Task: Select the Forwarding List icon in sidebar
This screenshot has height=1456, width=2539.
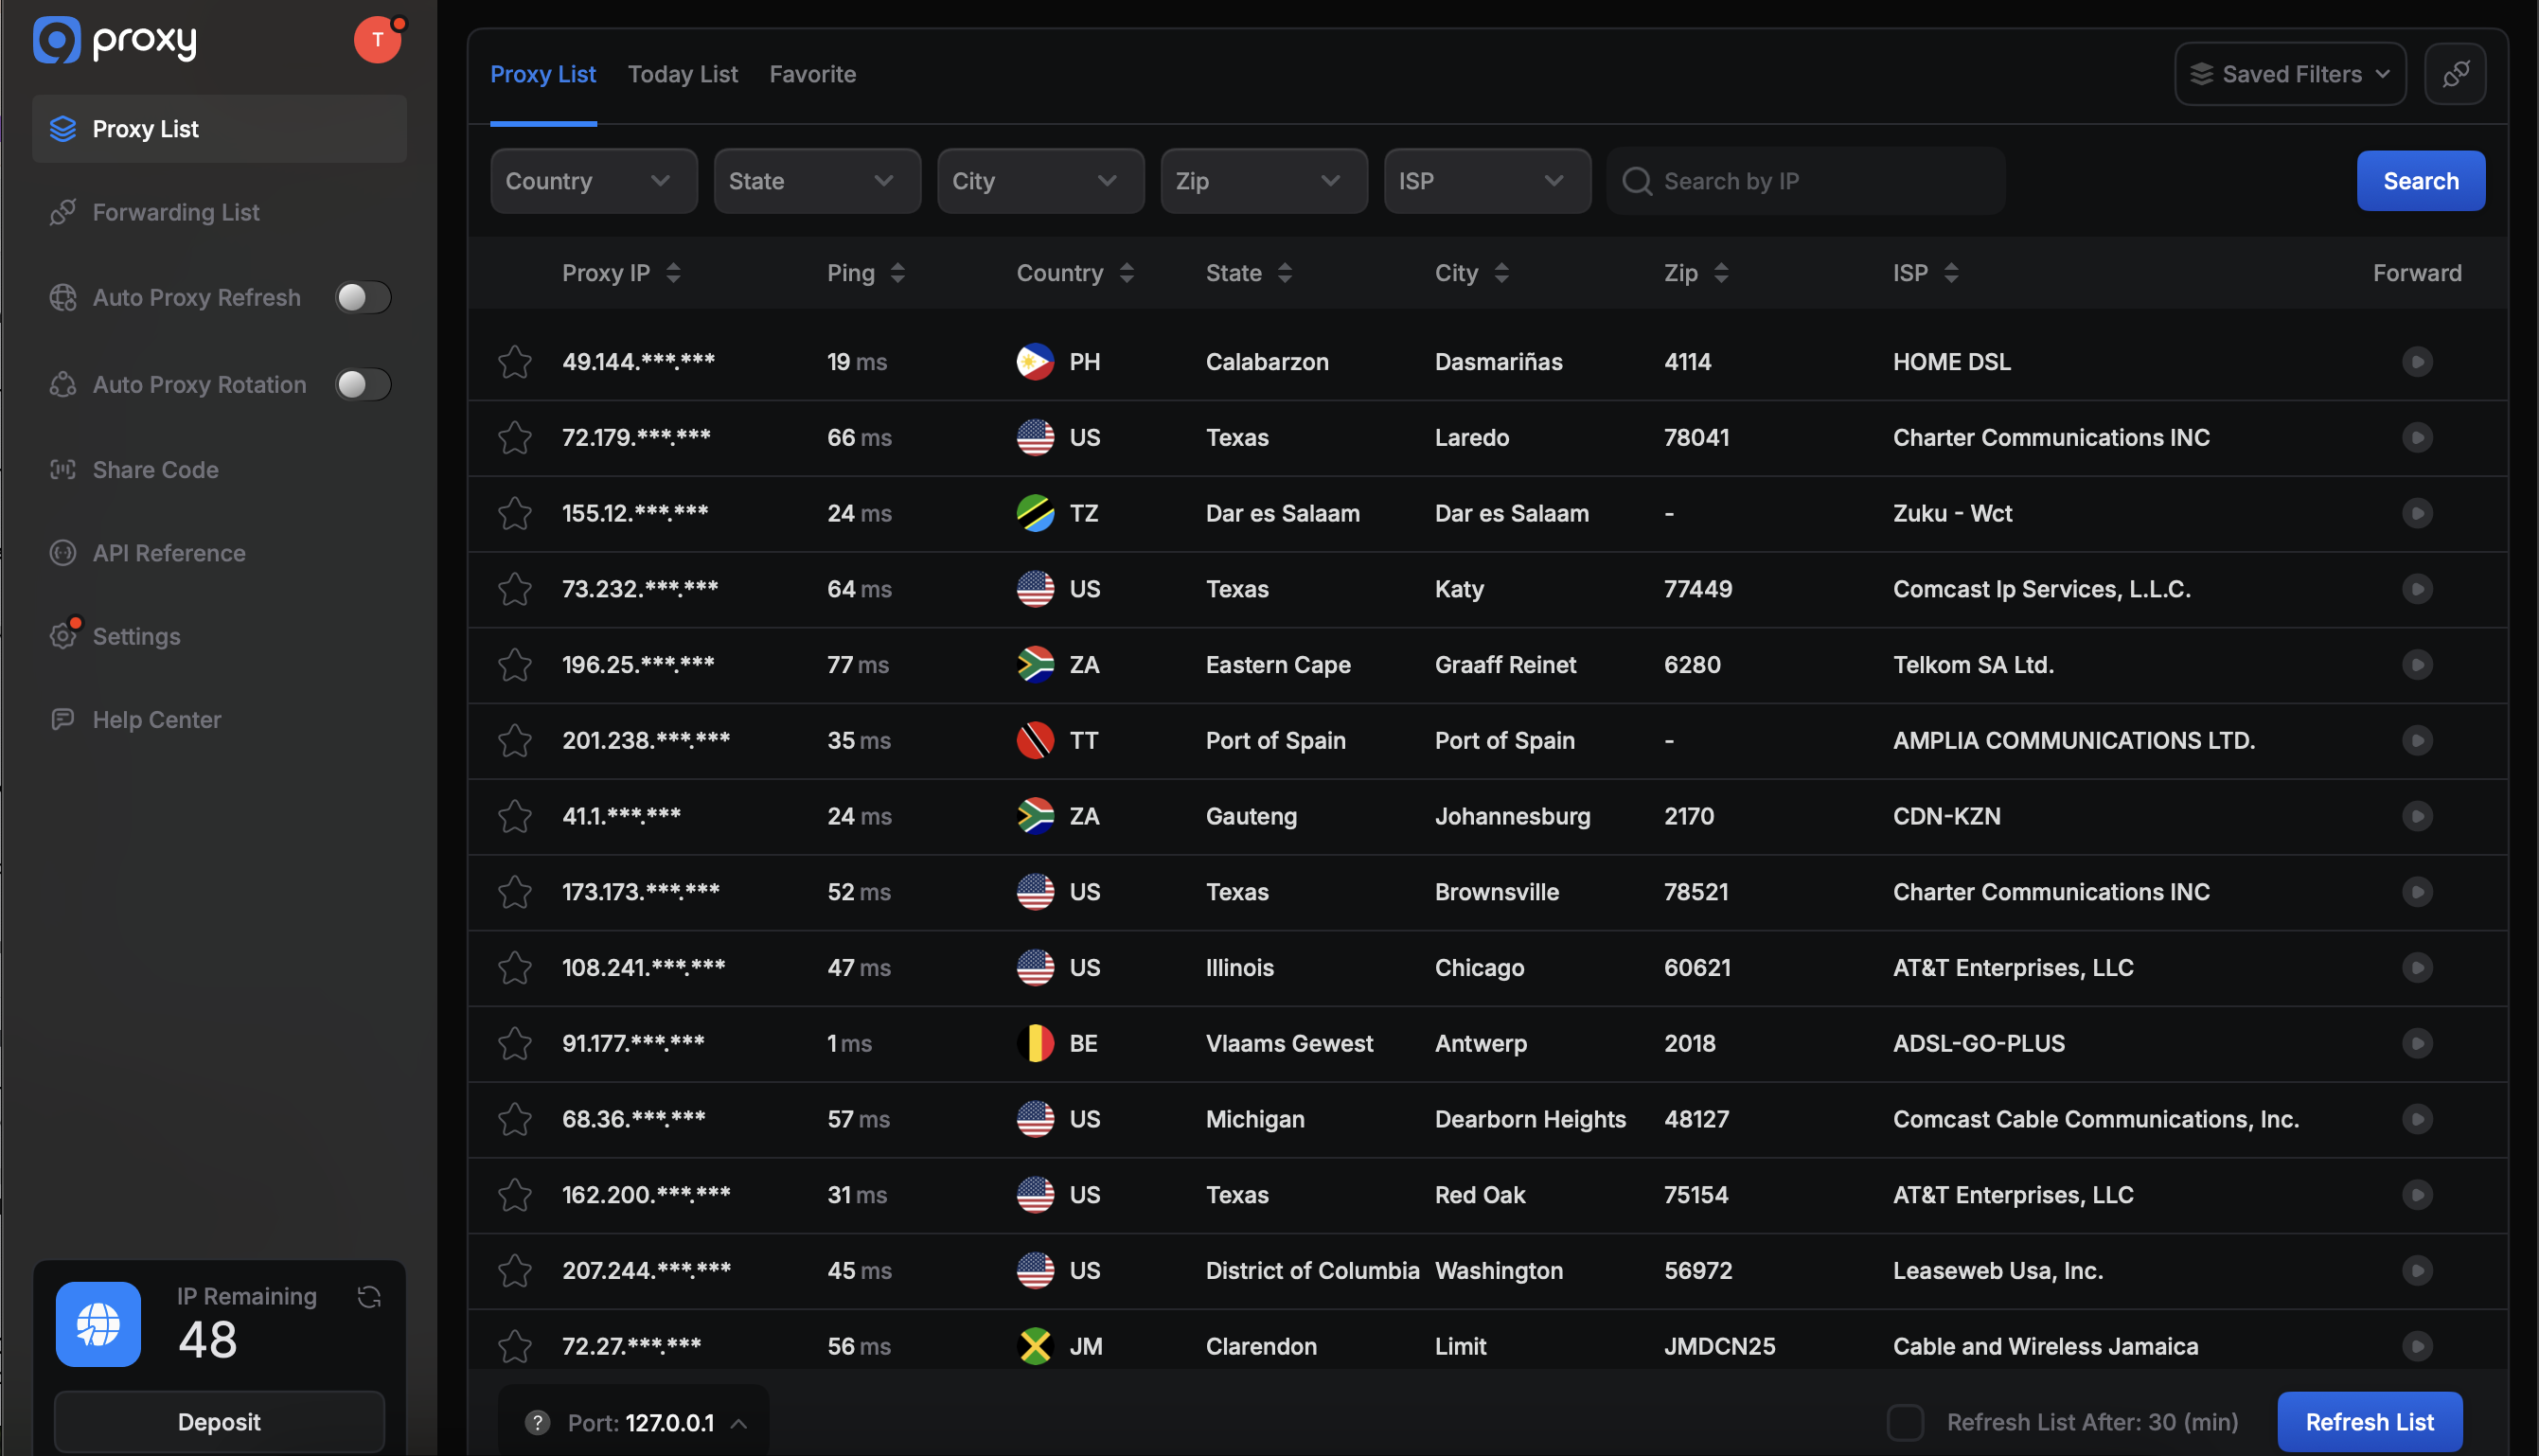Action: coord(62,211)
